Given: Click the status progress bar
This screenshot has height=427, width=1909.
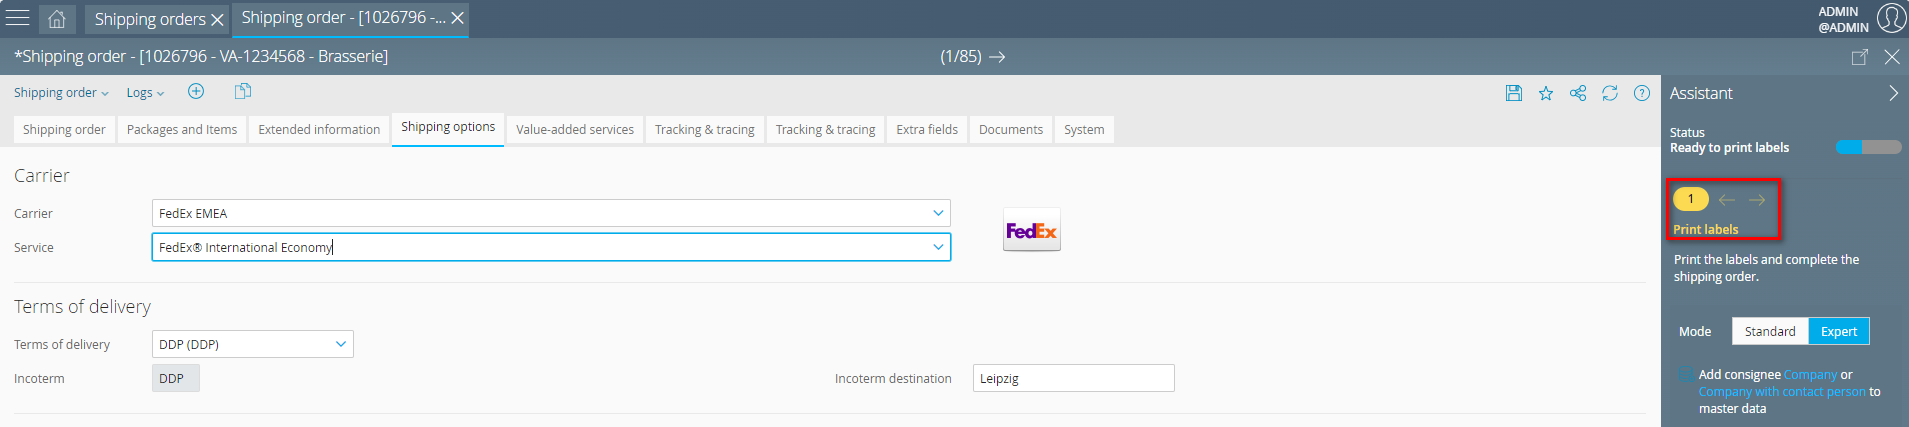Looking at the screenshot, I should click(1868, 147).
